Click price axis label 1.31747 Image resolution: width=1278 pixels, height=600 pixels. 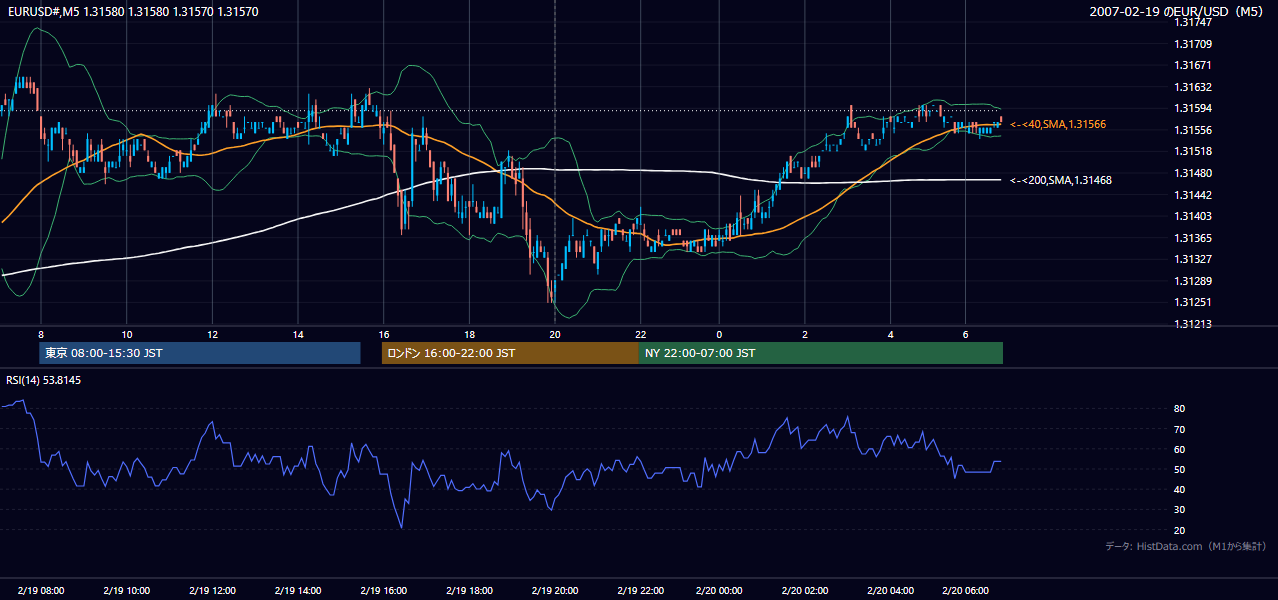[x=1192, y=22]
